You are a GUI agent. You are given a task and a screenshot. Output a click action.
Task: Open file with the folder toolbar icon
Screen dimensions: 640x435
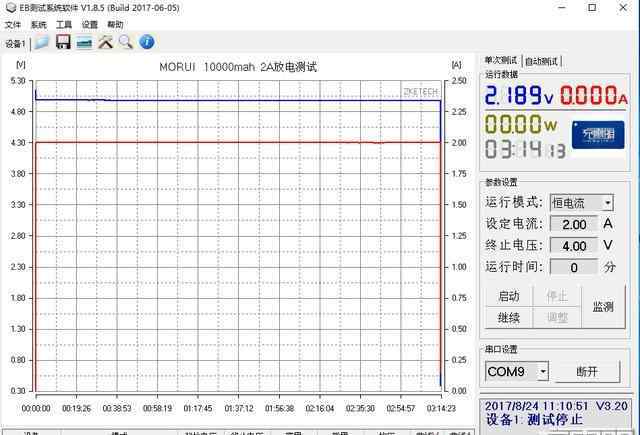pyautogui.click(x=42, y=42)
